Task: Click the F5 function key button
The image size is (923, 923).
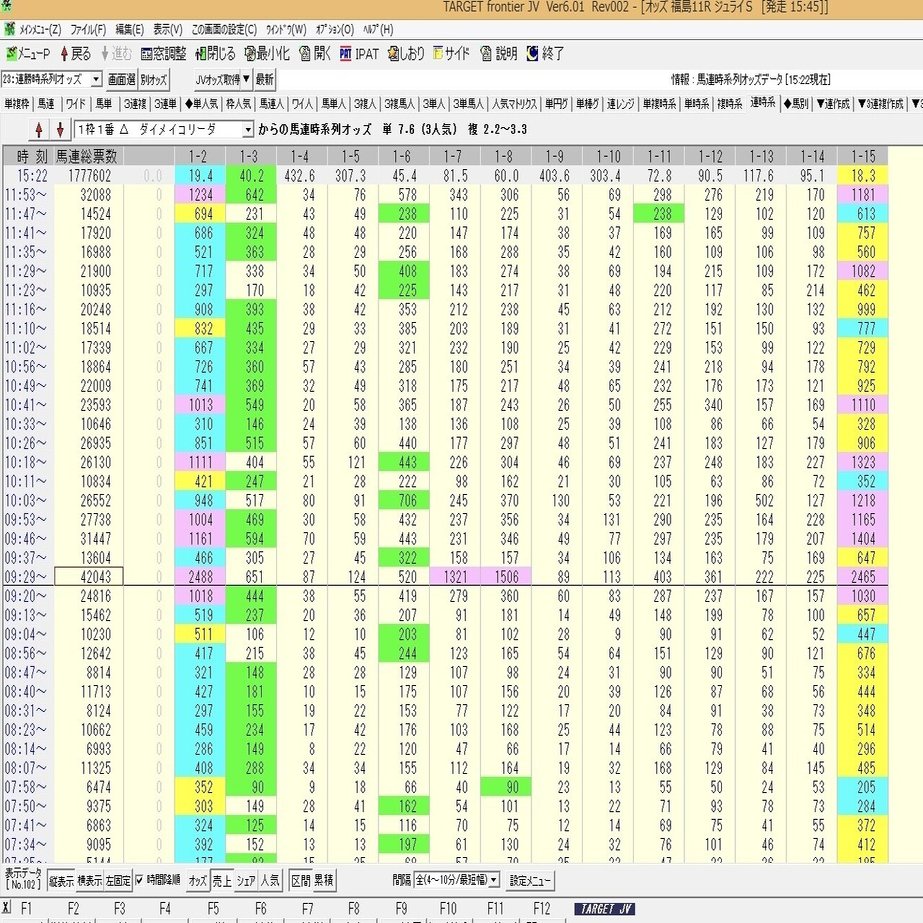Action: (213, 908)
